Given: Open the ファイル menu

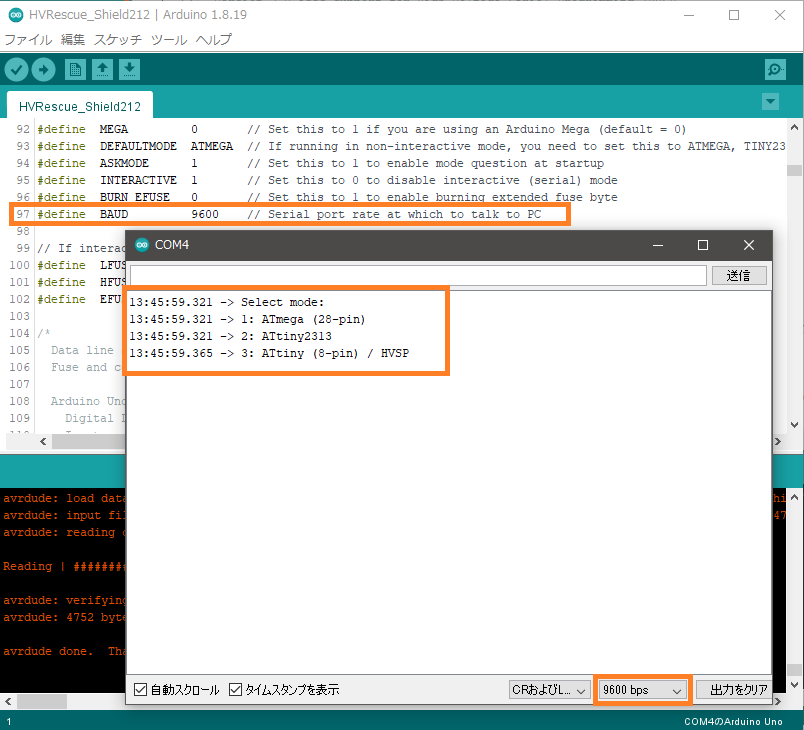Looking at the screenshot, I should point(28,39).
